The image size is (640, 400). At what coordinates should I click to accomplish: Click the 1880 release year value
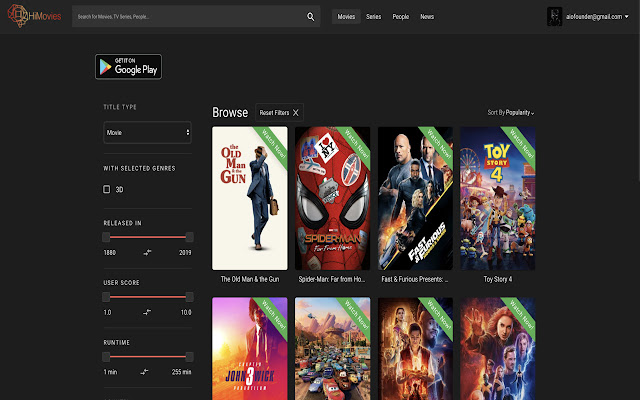point(109,253)
